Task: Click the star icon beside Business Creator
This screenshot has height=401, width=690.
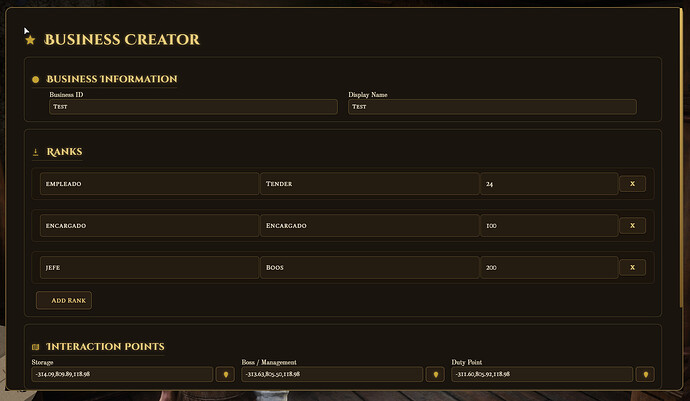Action: 30,40
